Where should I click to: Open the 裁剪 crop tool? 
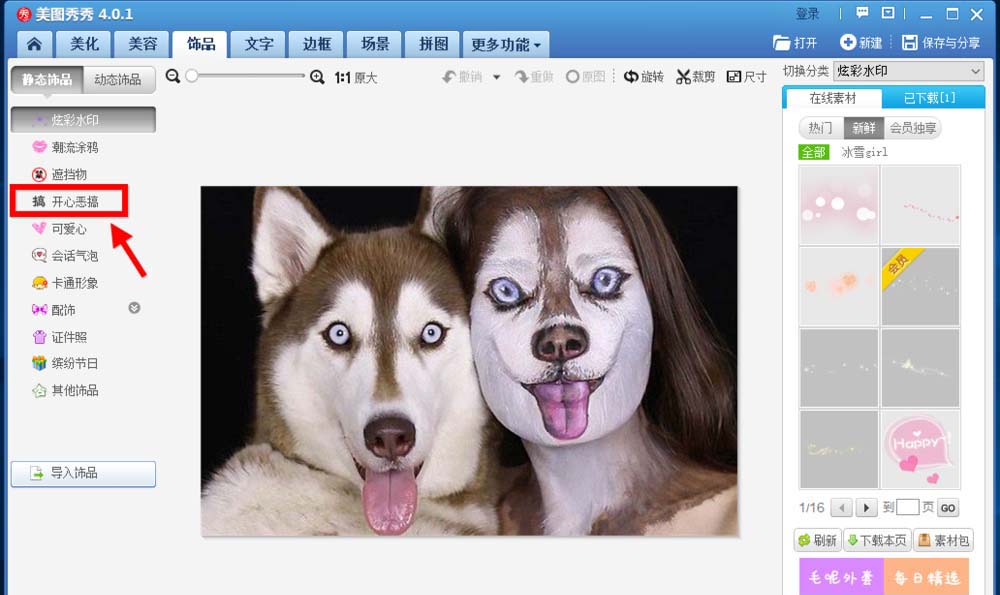pyautogui.click(x=695, y=76)
